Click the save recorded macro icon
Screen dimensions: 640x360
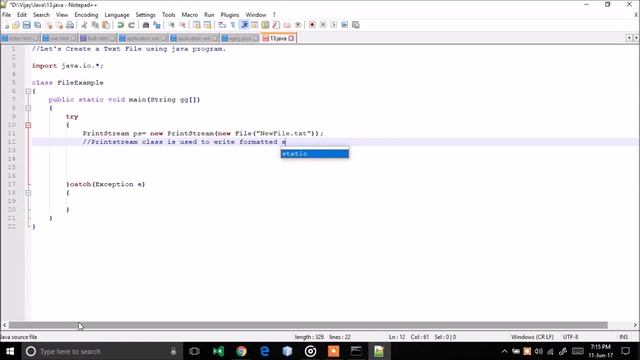coord(356,25)
